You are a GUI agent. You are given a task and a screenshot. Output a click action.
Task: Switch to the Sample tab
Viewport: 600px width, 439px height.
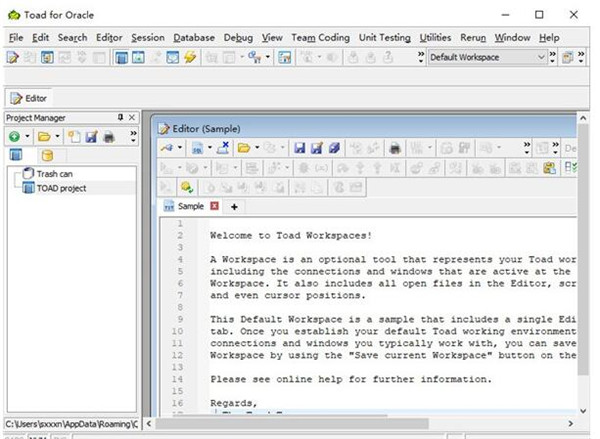[x=190, y=206]
